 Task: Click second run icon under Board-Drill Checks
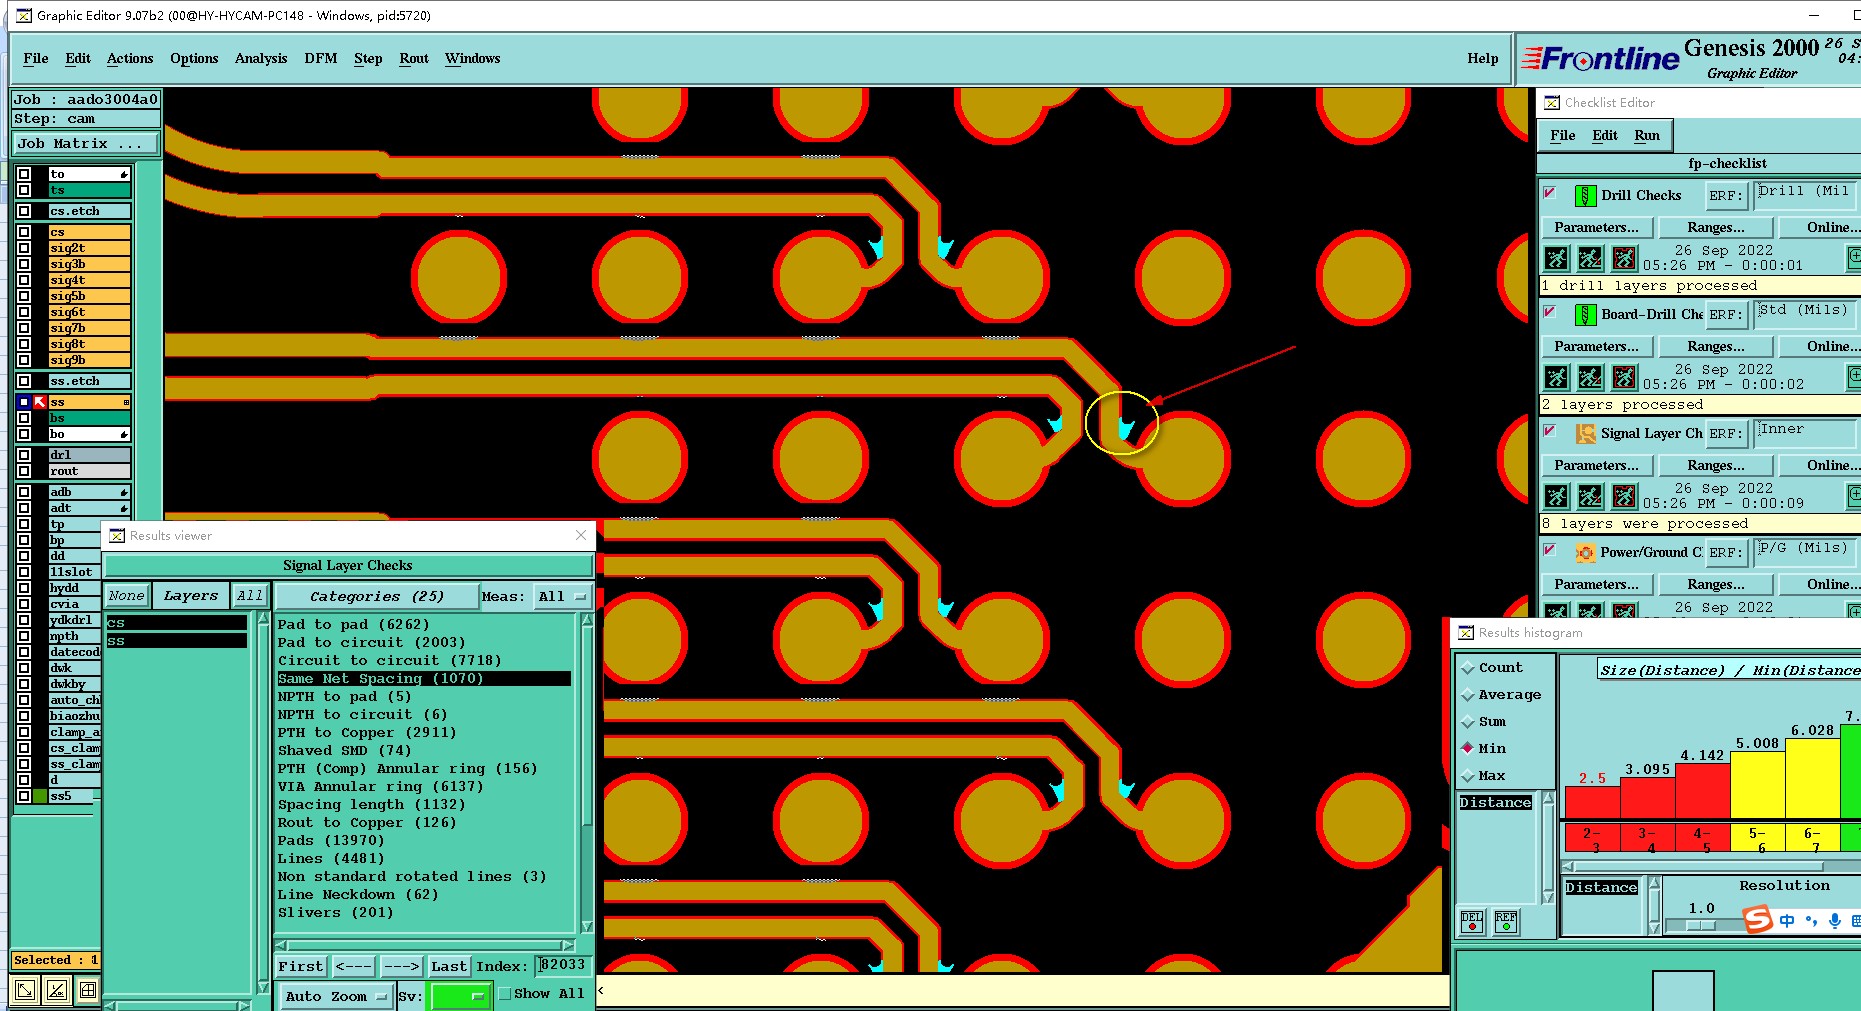pos(1590,378)
